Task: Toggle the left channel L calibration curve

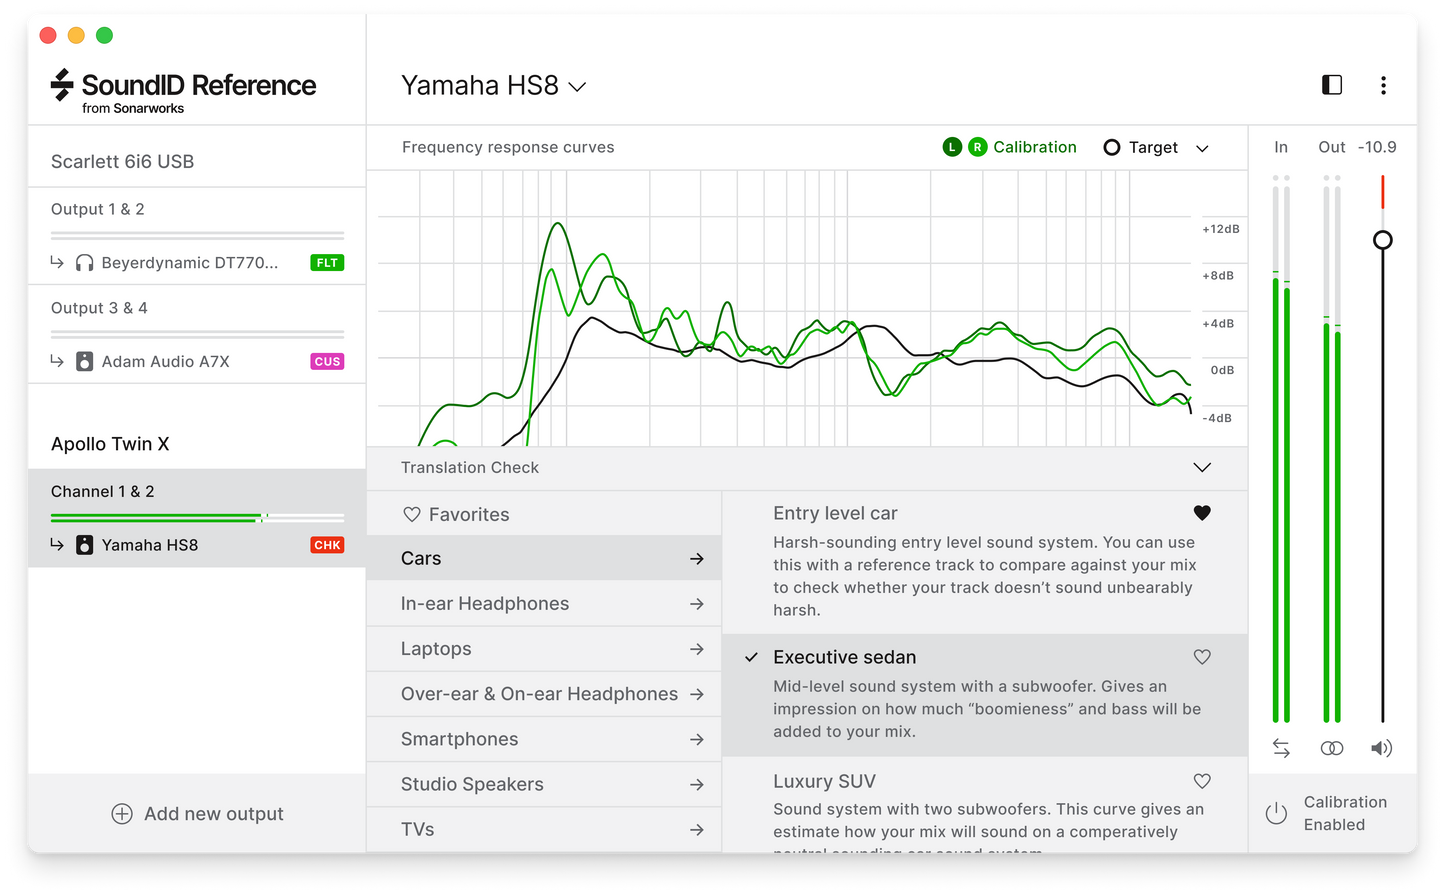Action: coord(952,147)
